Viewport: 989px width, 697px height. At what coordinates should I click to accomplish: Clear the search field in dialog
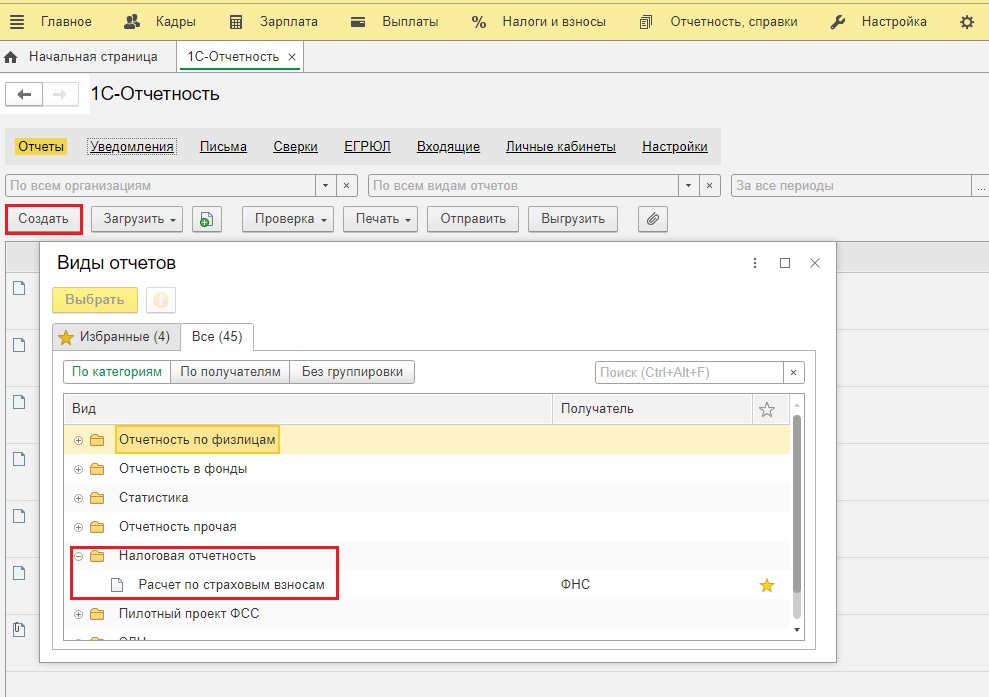click(793, 373)
